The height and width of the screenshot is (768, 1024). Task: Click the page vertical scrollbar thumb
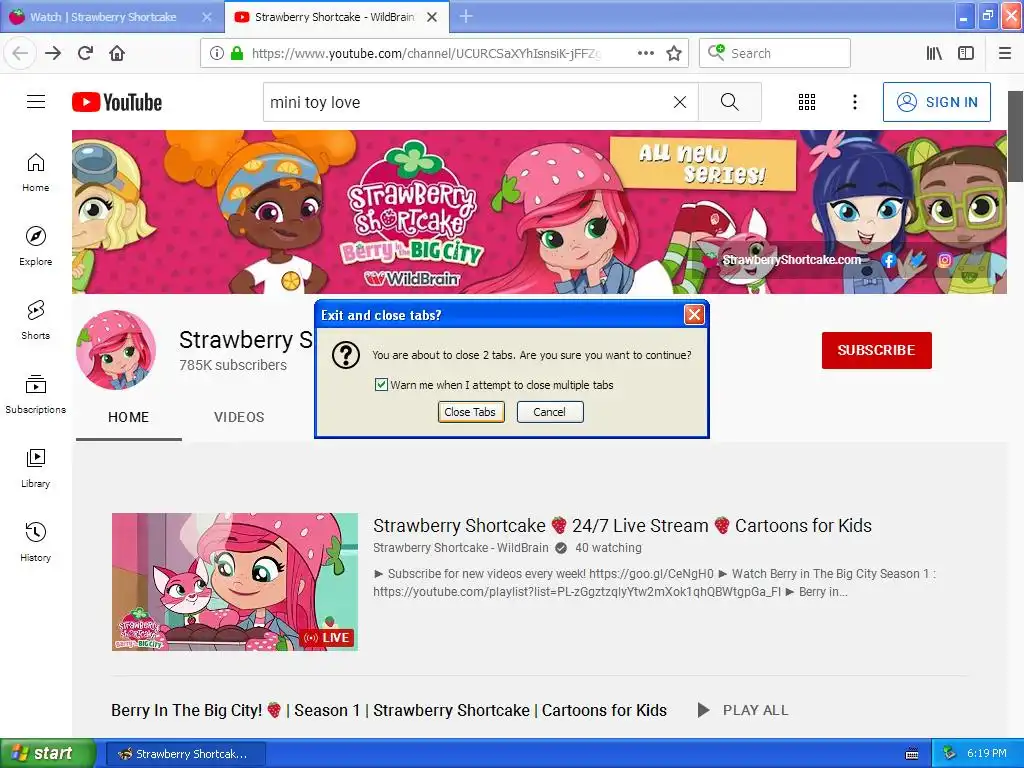click(1016, 136)
